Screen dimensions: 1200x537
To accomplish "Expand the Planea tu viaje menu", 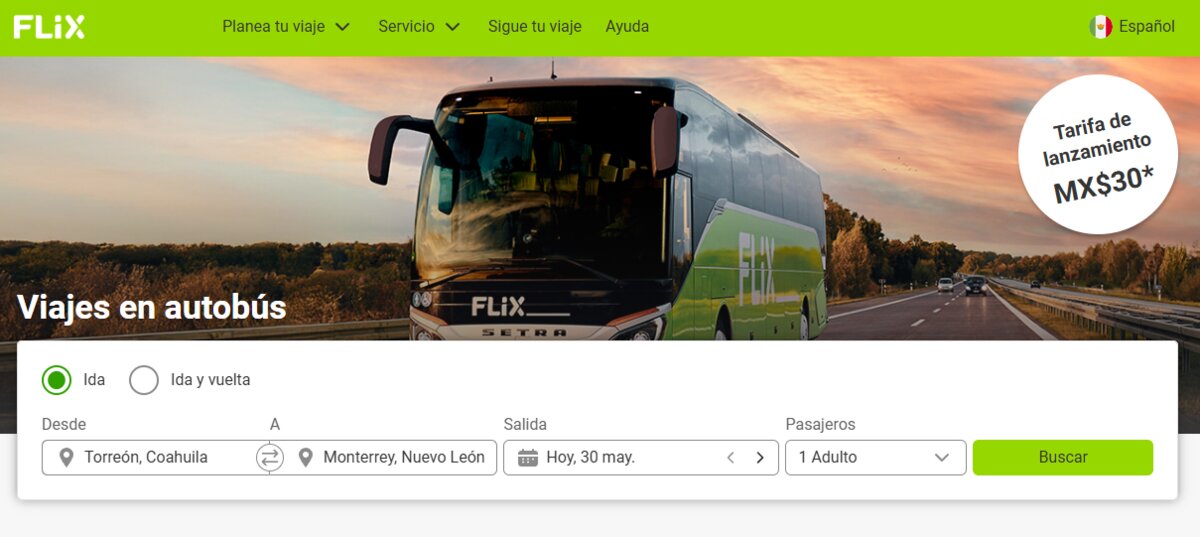I will click(x=286, y=27).
